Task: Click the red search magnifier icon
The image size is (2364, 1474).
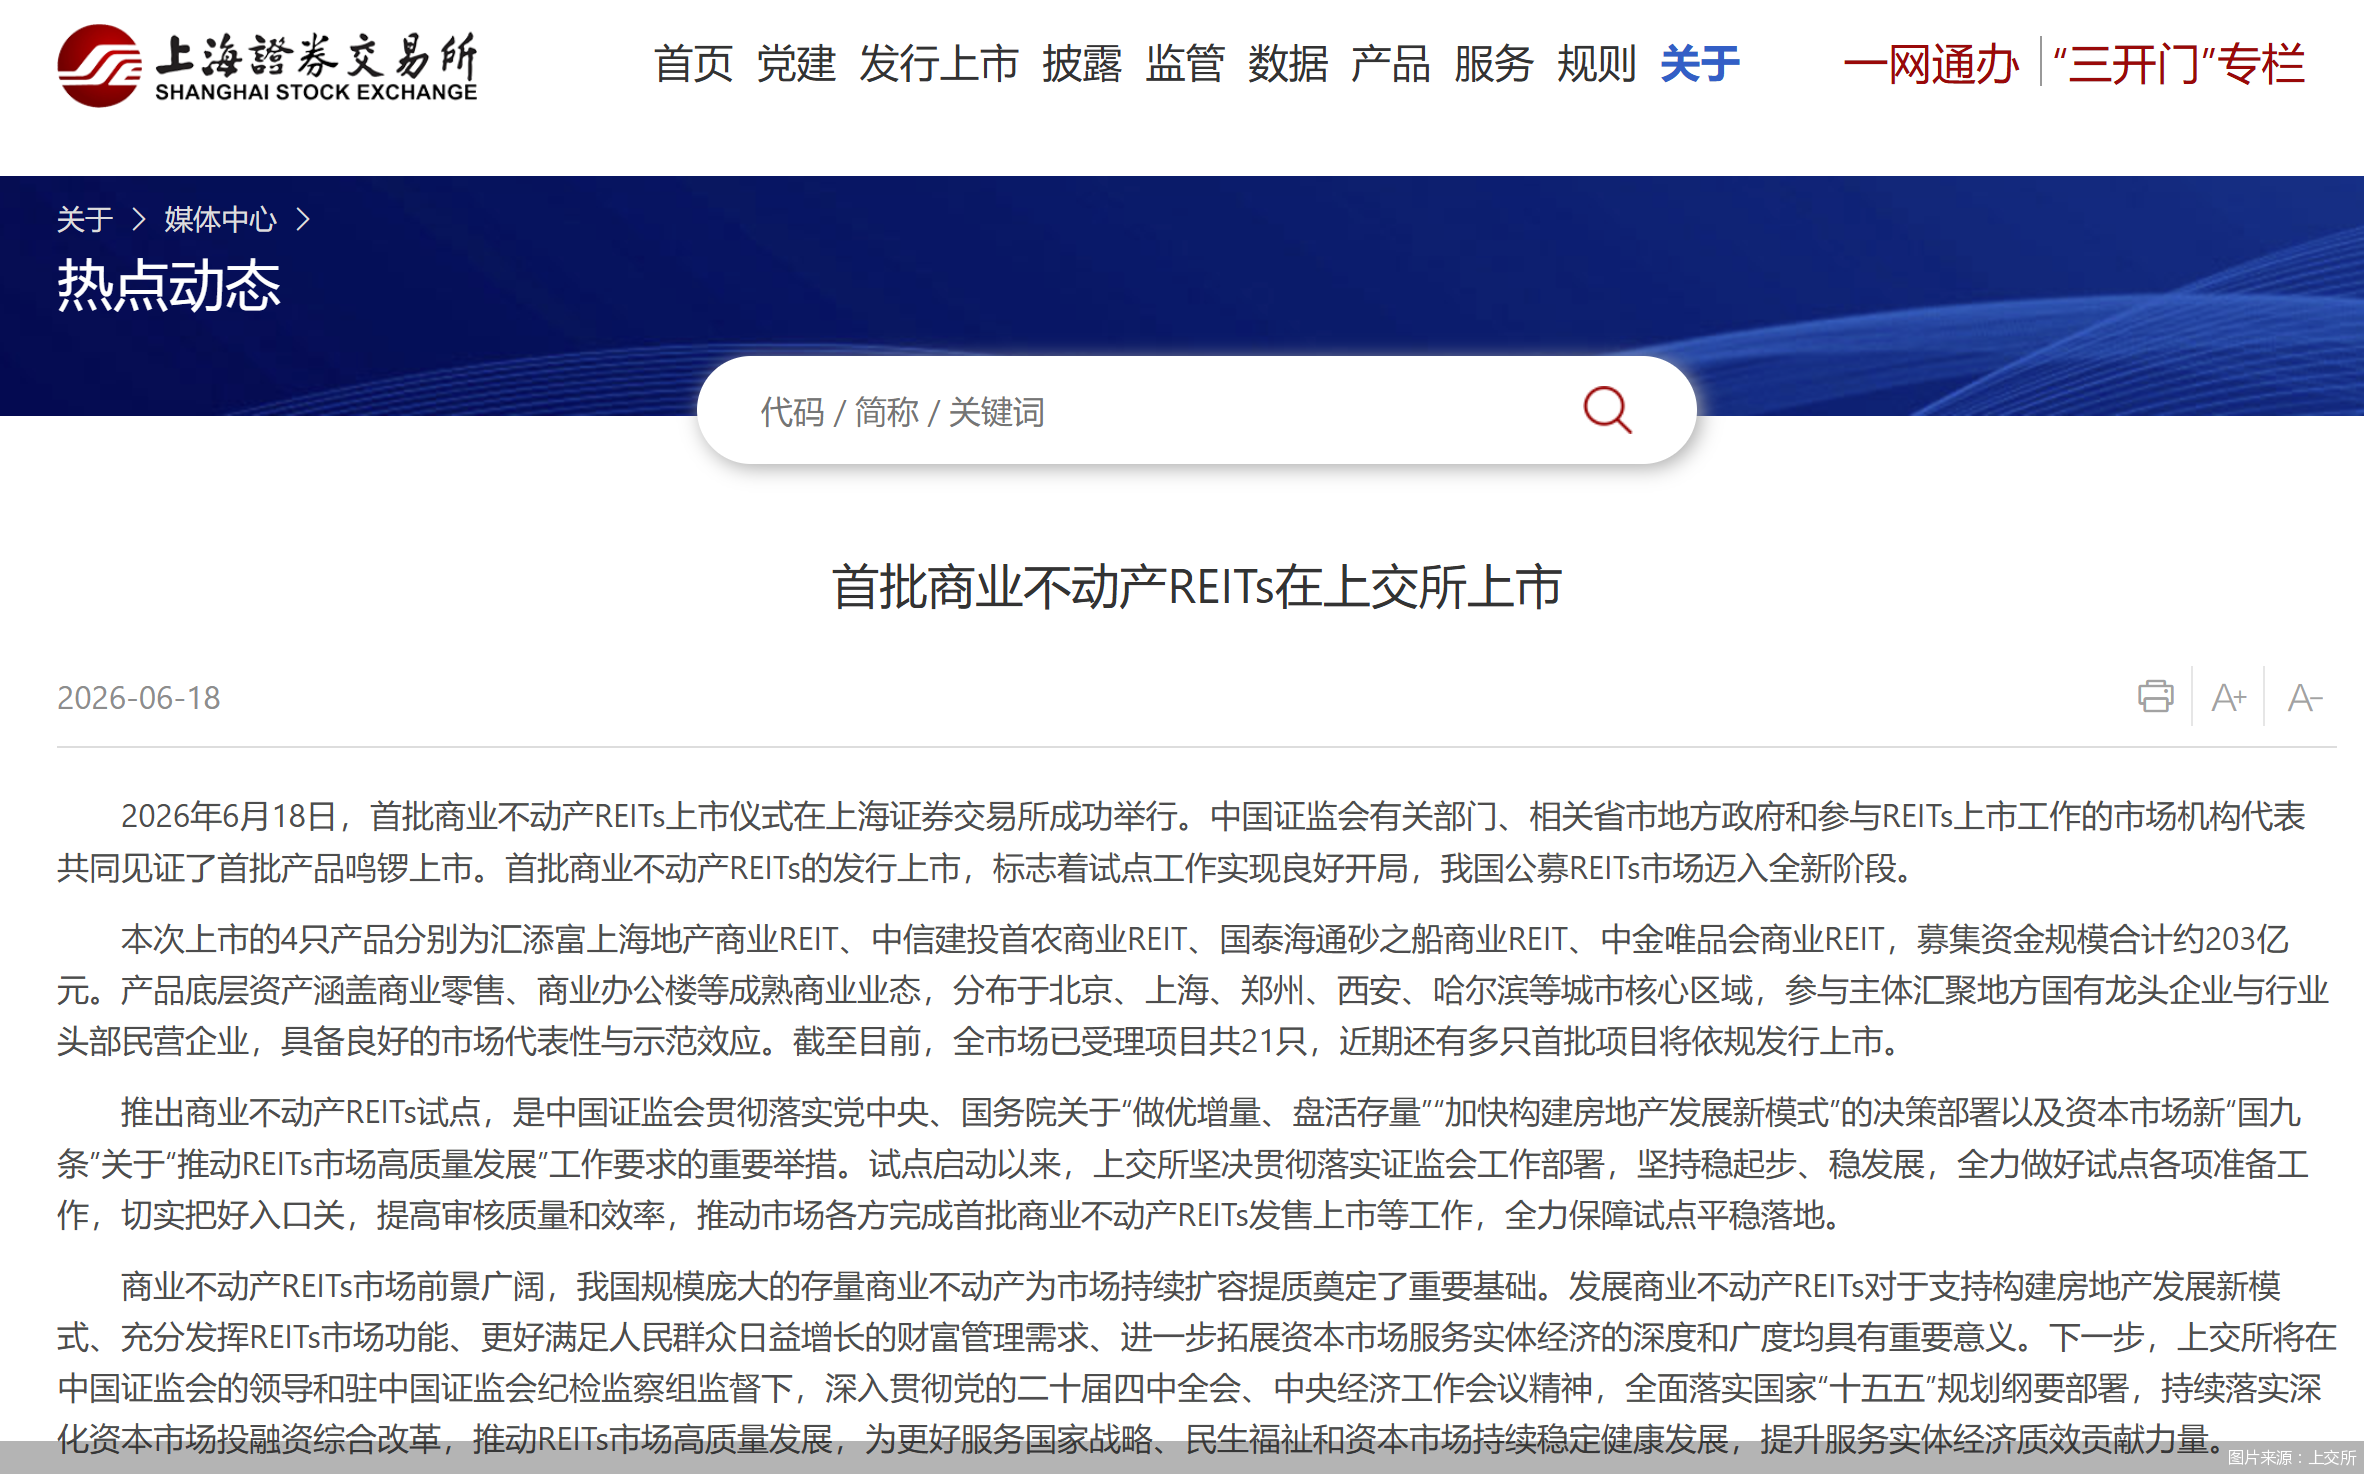Action: click(x=1607, y=411)
